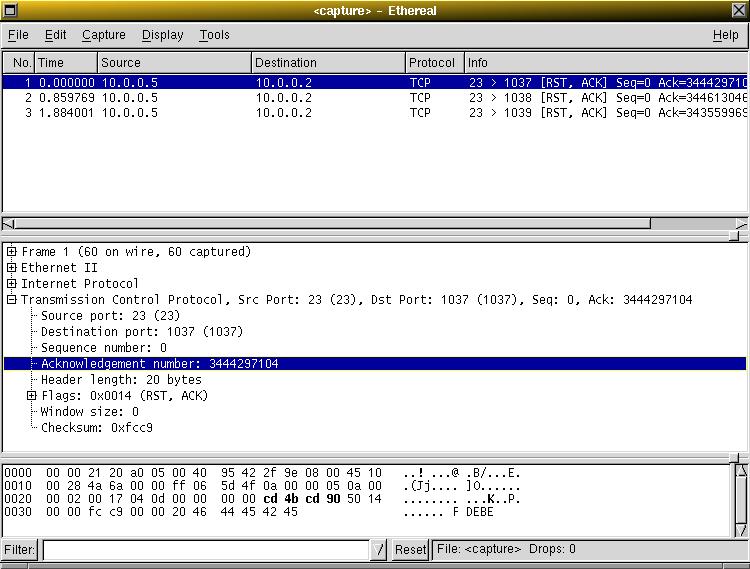750x569 pixels.
Task: Select the Header length: 20 bytes field
Action: point(121,380)
